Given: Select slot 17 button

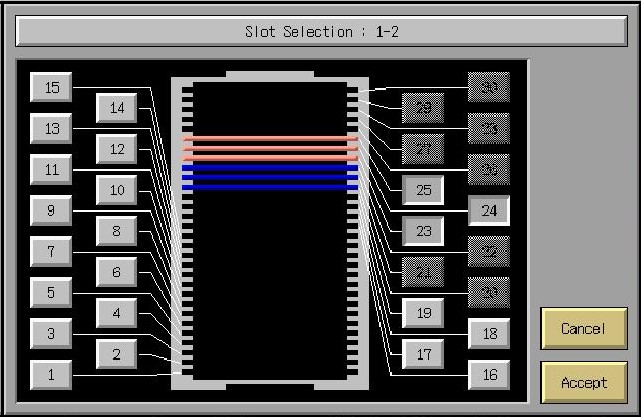Looking at the screenshot, I should point(423,354).
